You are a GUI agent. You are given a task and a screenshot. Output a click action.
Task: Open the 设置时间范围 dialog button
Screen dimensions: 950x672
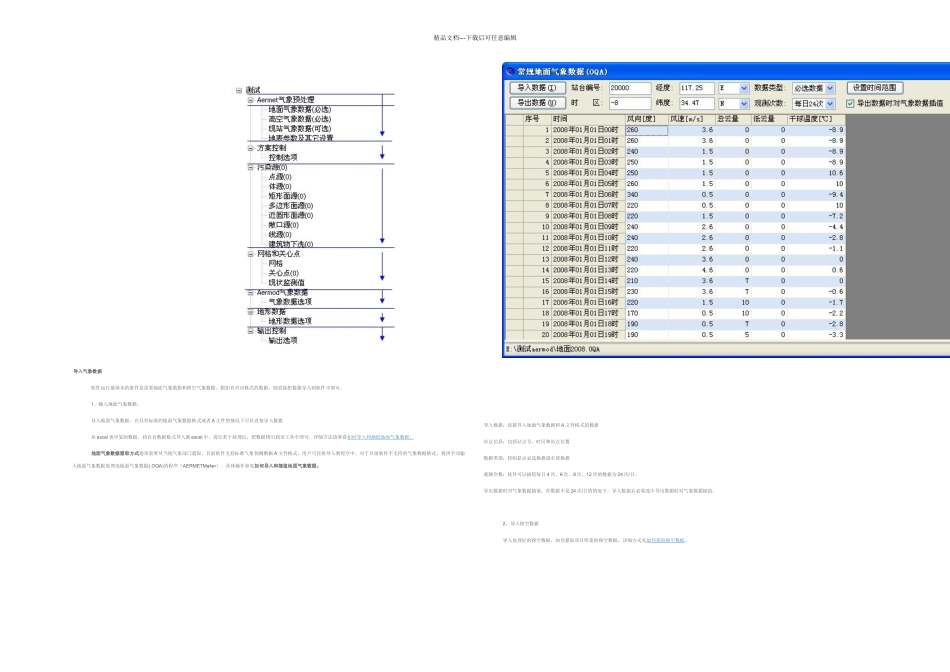pyautogui.click(x=875, y=88)
